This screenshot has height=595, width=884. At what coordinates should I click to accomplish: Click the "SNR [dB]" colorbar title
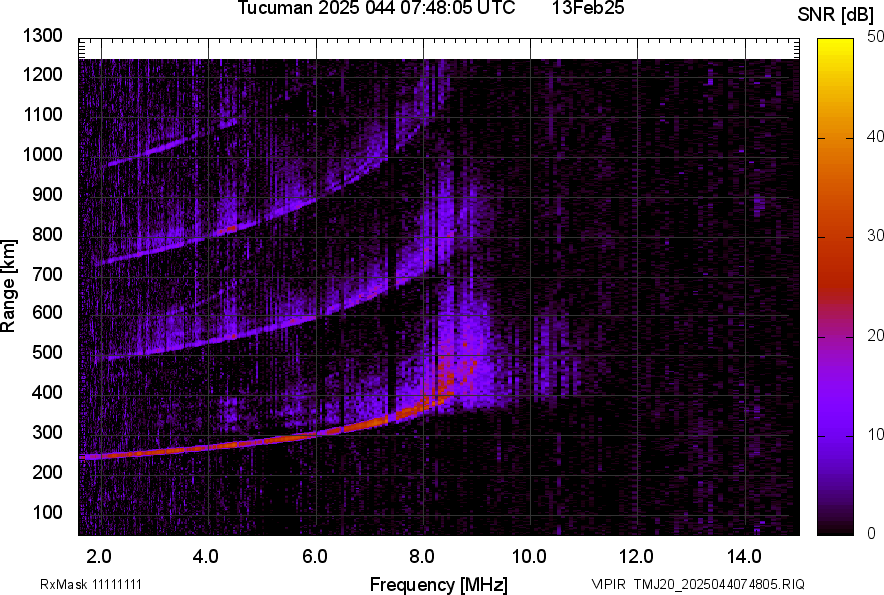point(836,15)
